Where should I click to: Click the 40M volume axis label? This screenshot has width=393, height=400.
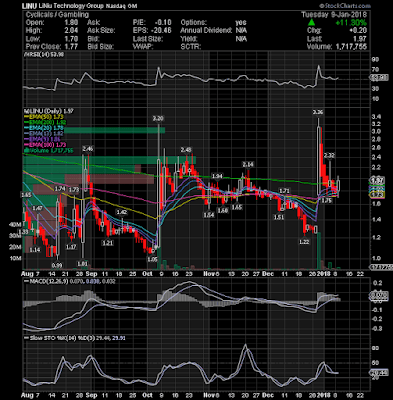(x=15, y=225)
